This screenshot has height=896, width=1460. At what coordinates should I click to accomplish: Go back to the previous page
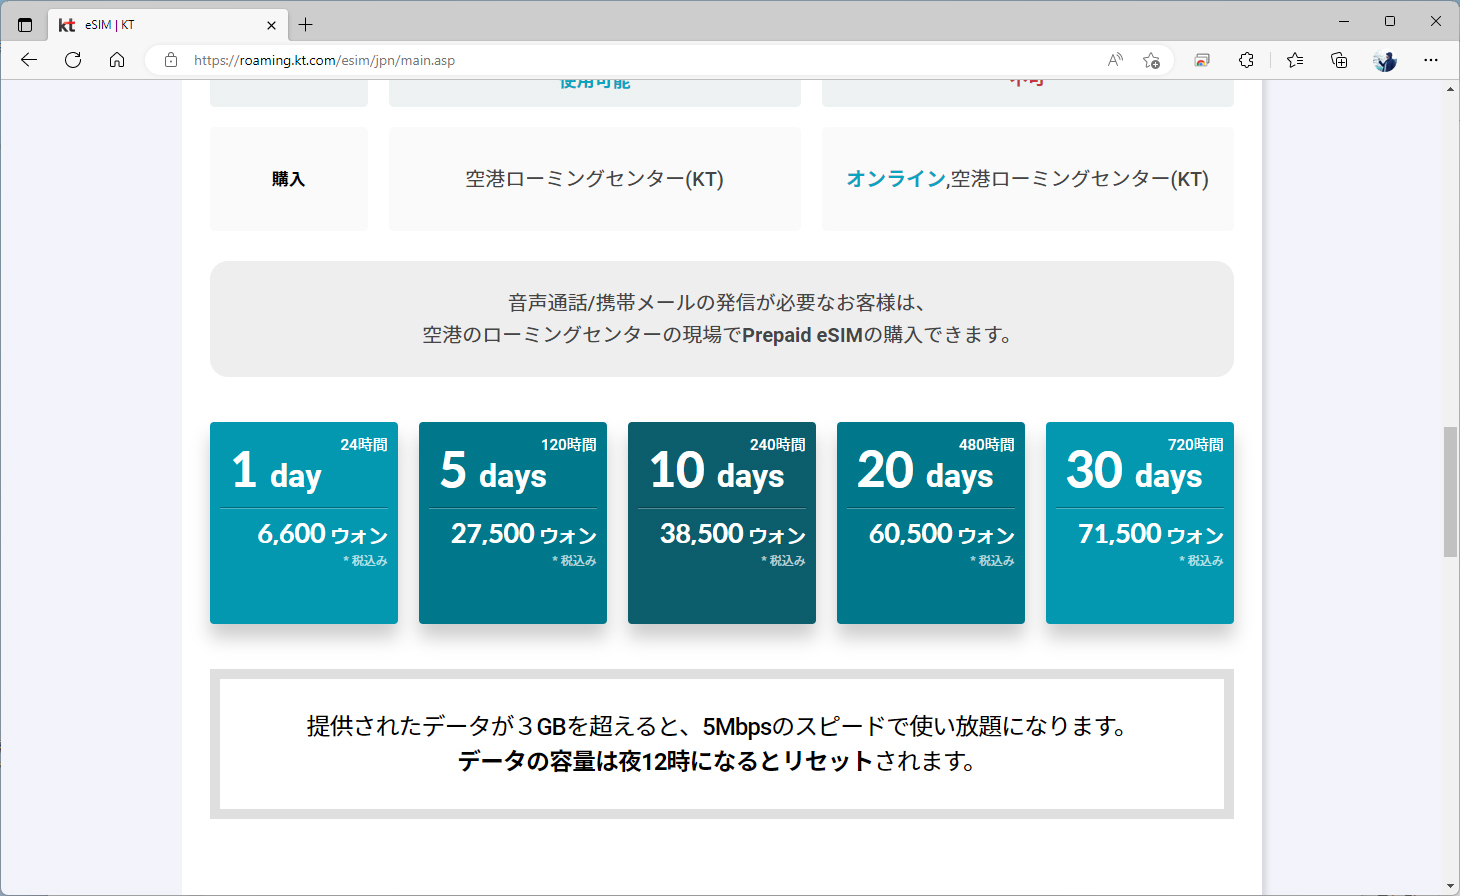(27, 60)
